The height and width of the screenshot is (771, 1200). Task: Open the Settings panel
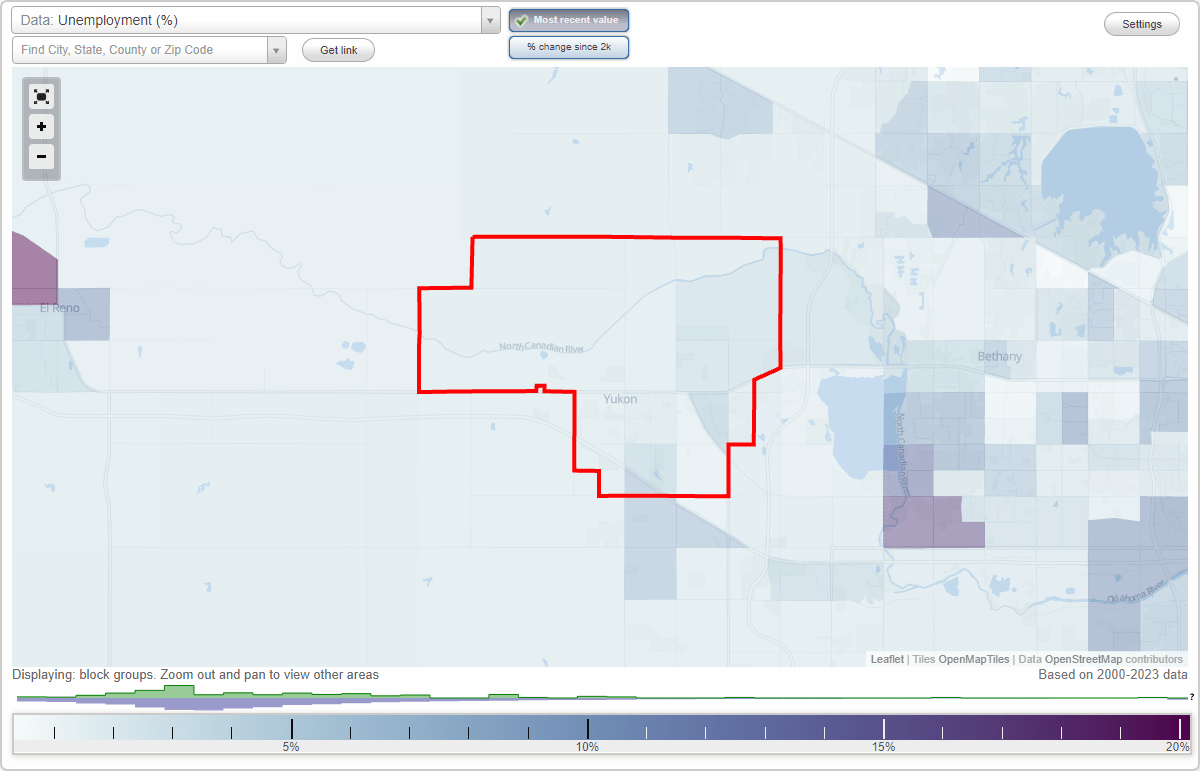(1141, 23)
